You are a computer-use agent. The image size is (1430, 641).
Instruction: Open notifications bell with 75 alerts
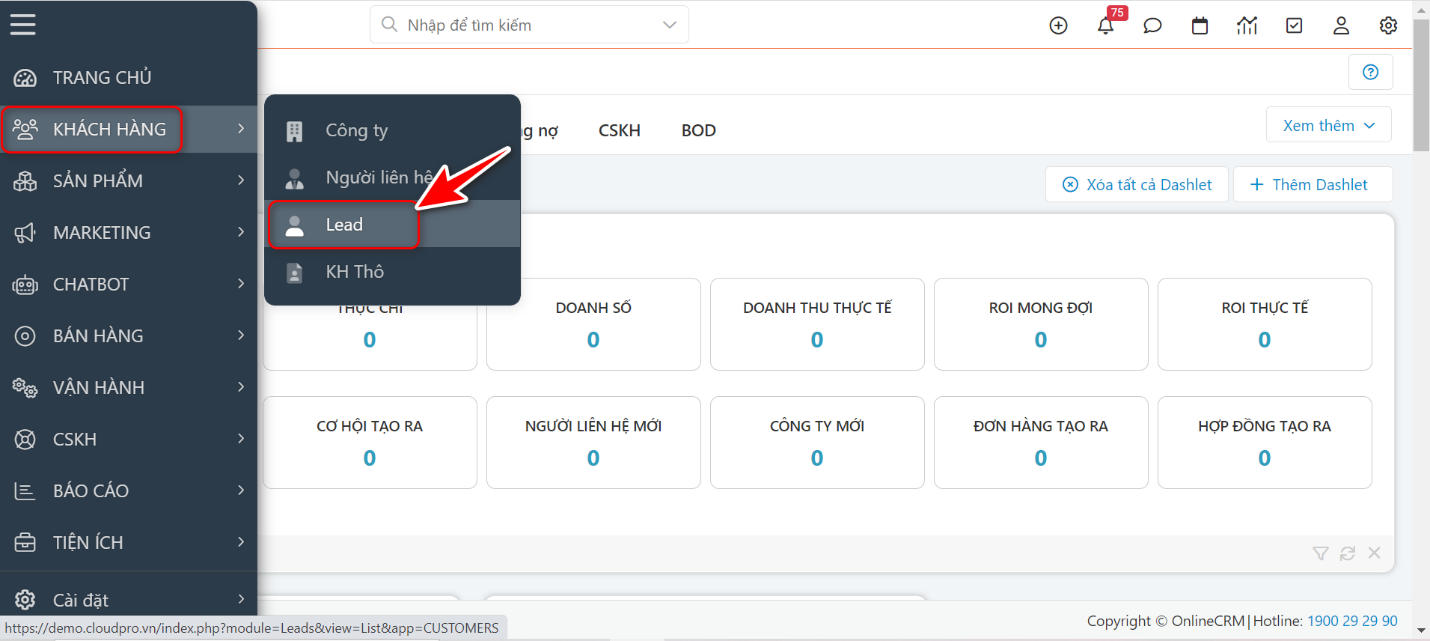point(1105,25)
